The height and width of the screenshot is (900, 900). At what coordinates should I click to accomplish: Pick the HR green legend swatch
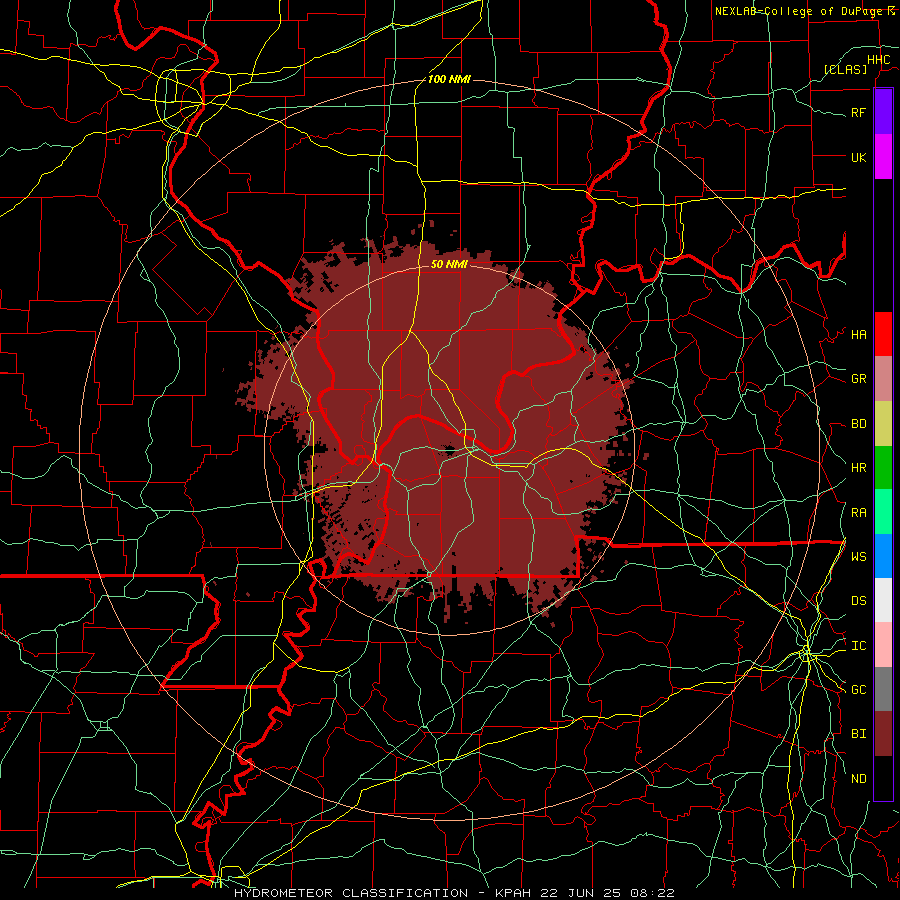tap(883, 468)
